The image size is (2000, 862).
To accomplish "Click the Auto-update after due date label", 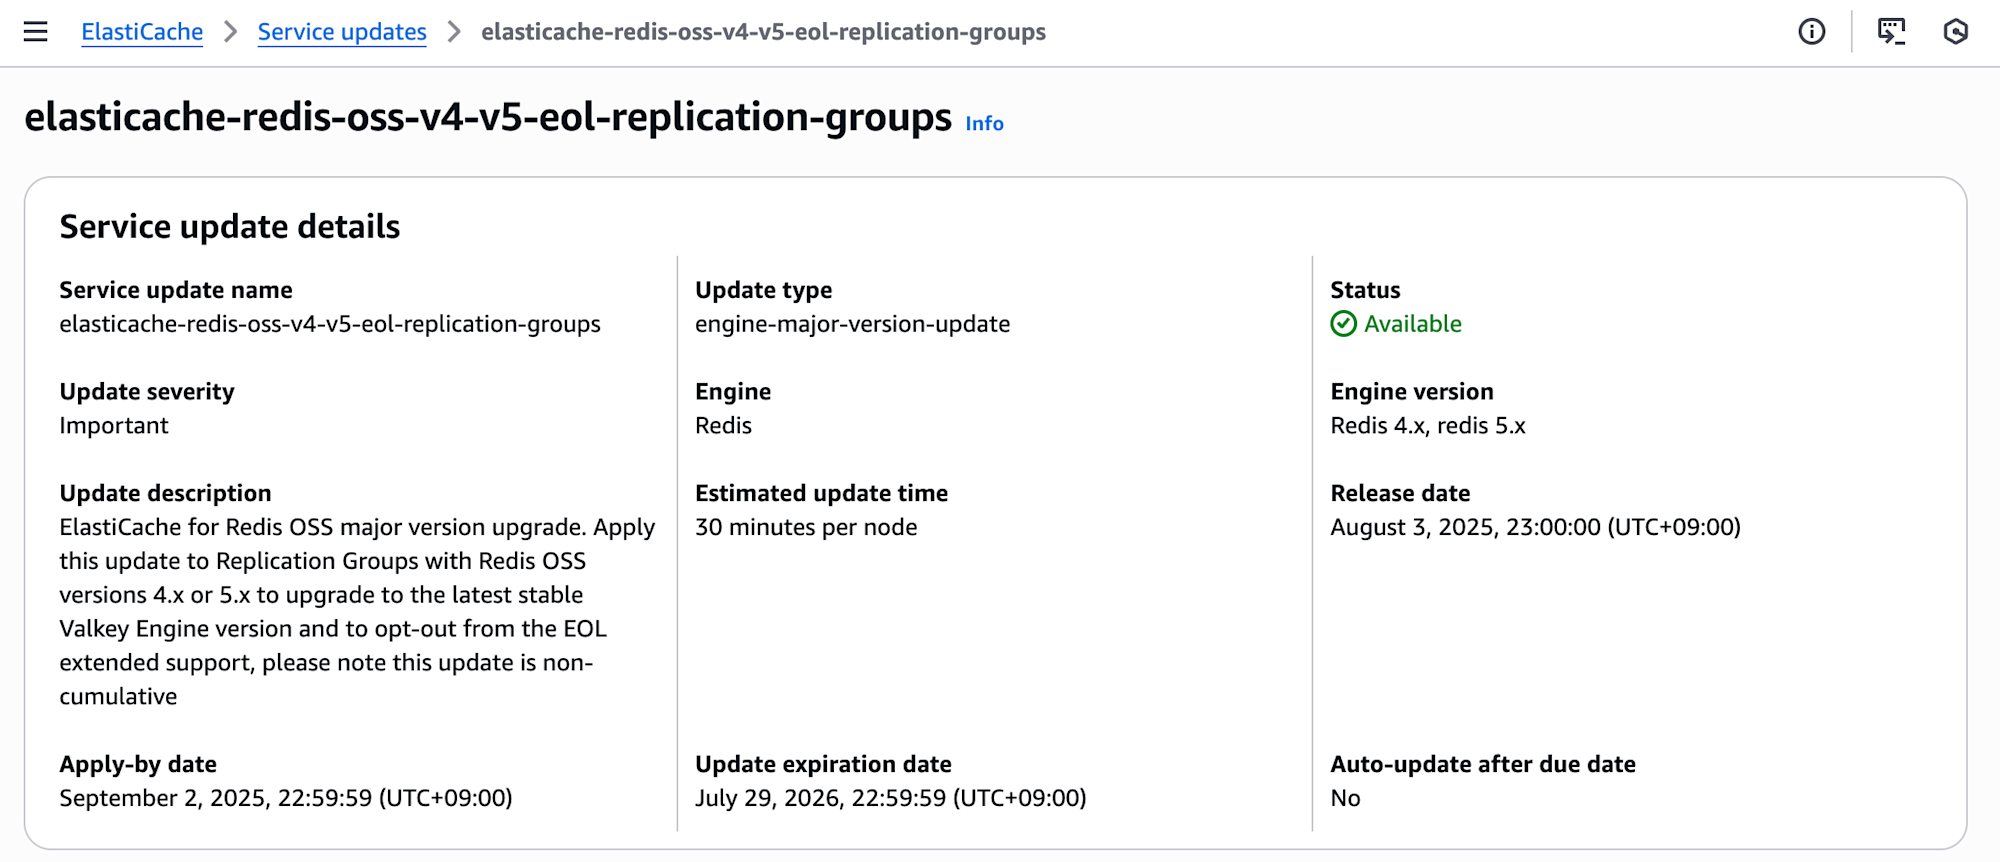I will (x=1483, y=764).
